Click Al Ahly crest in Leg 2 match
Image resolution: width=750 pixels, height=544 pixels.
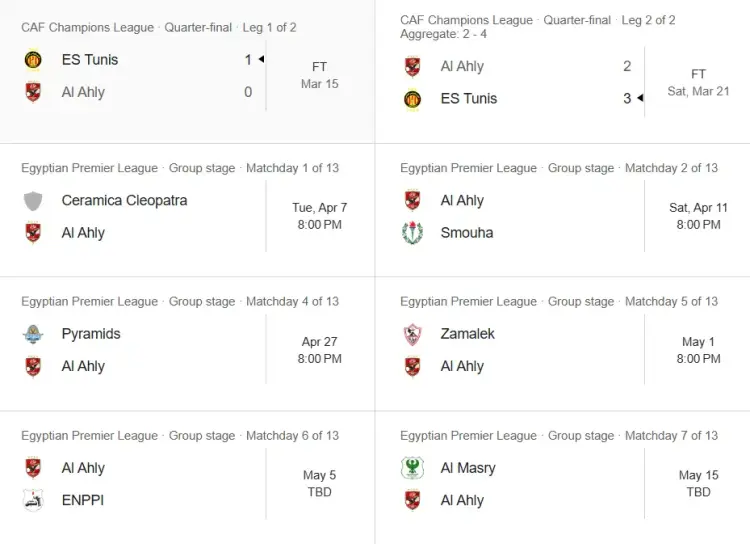point(412,67)
